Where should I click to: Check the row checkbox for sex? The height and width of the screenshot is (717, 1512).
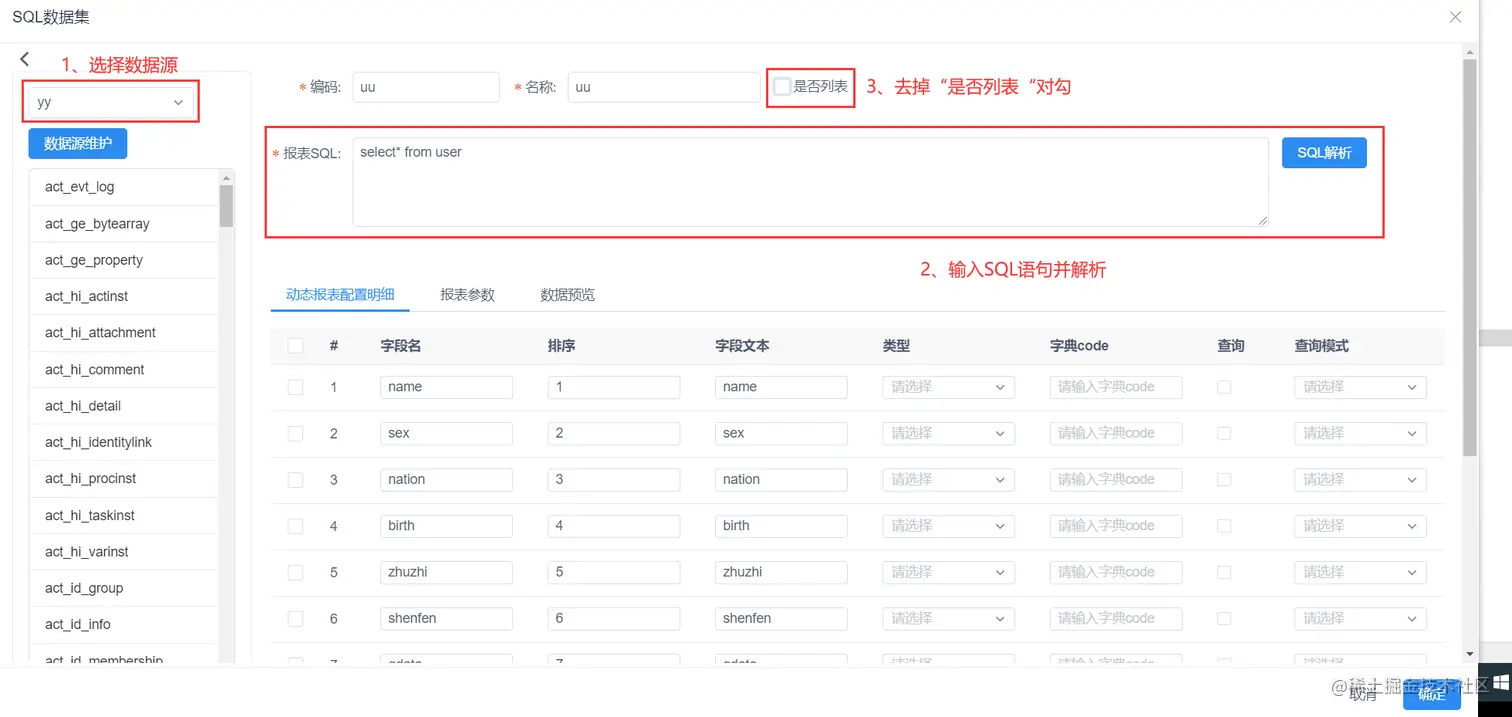pos(295,433)
